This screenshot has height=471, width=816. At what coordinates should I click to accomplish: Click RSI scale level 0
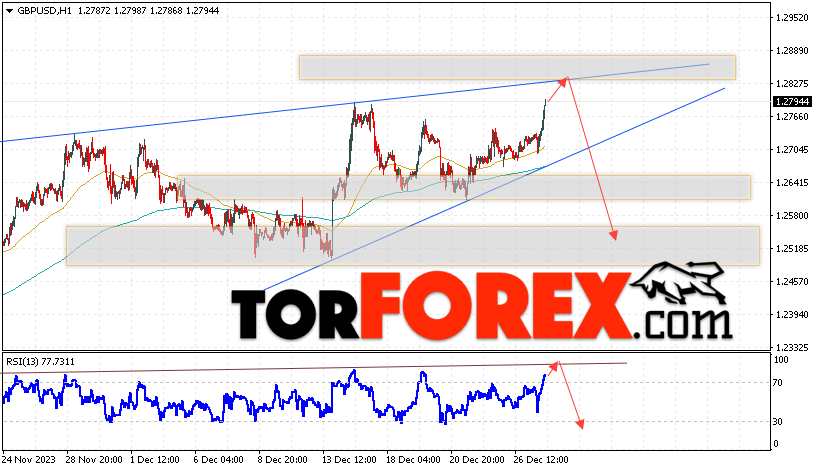click(776, 444)
